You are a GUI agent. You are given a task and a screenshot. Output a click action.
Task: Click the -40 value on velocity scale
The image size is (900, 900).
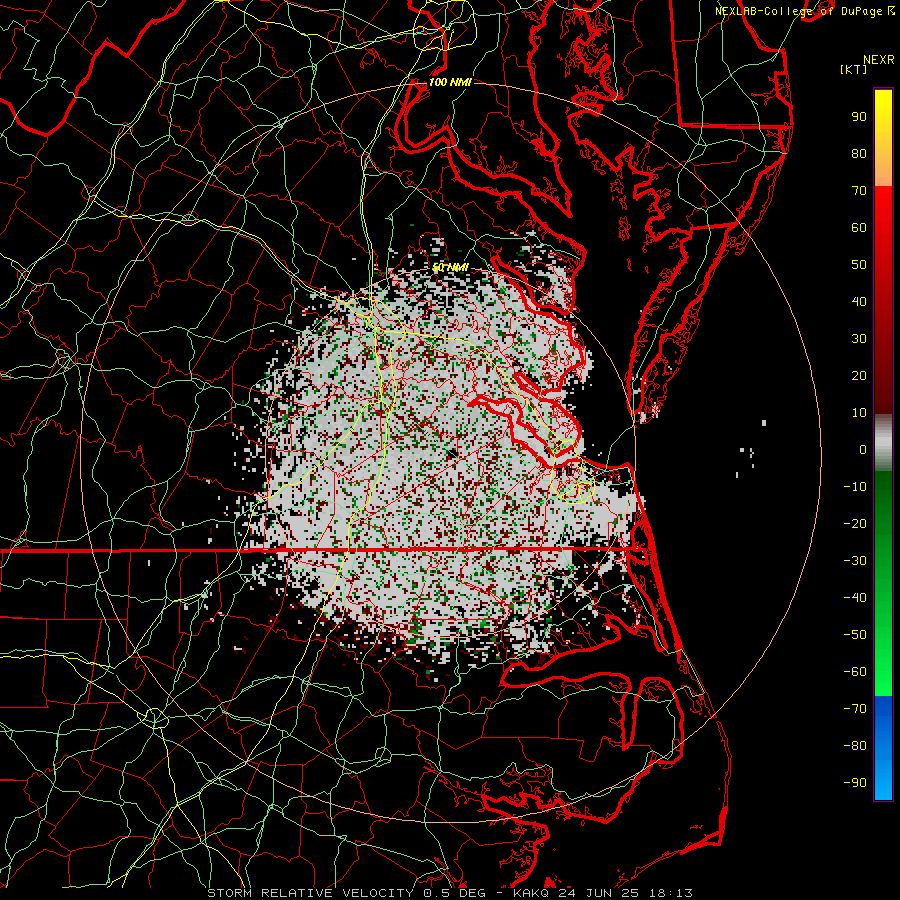855,598
